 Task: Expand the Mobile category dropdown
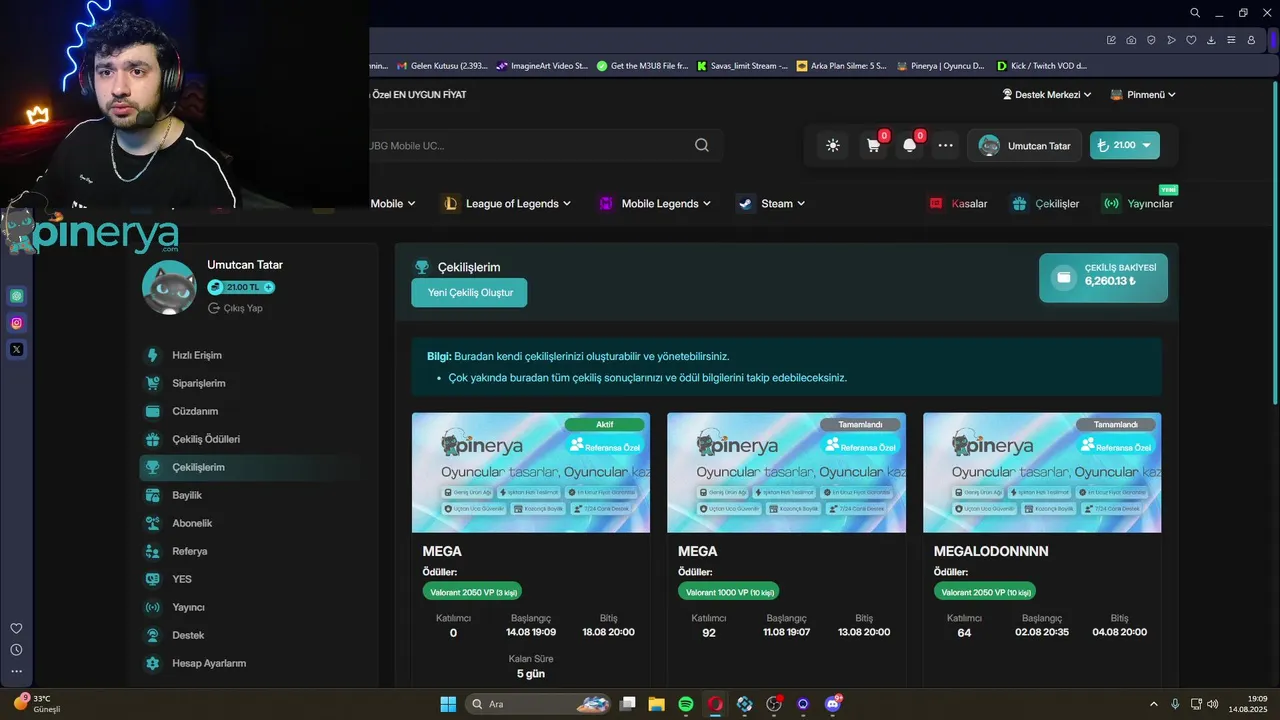[393, 203]
